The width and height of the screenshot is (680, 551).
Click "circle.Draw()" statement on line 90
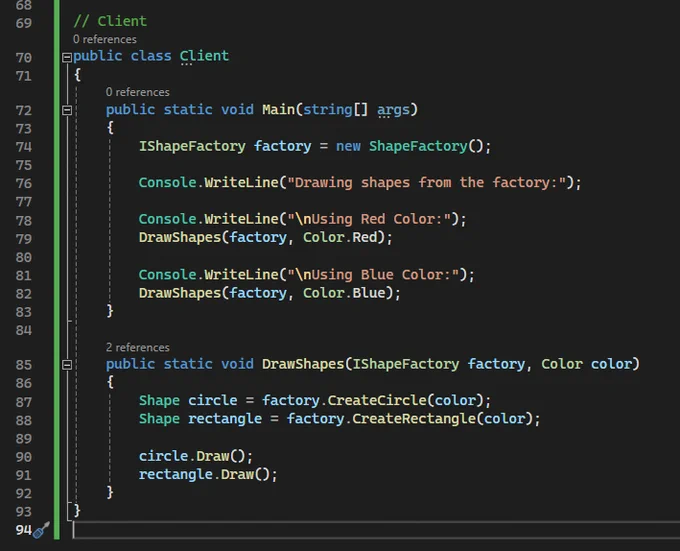point(196,456)
